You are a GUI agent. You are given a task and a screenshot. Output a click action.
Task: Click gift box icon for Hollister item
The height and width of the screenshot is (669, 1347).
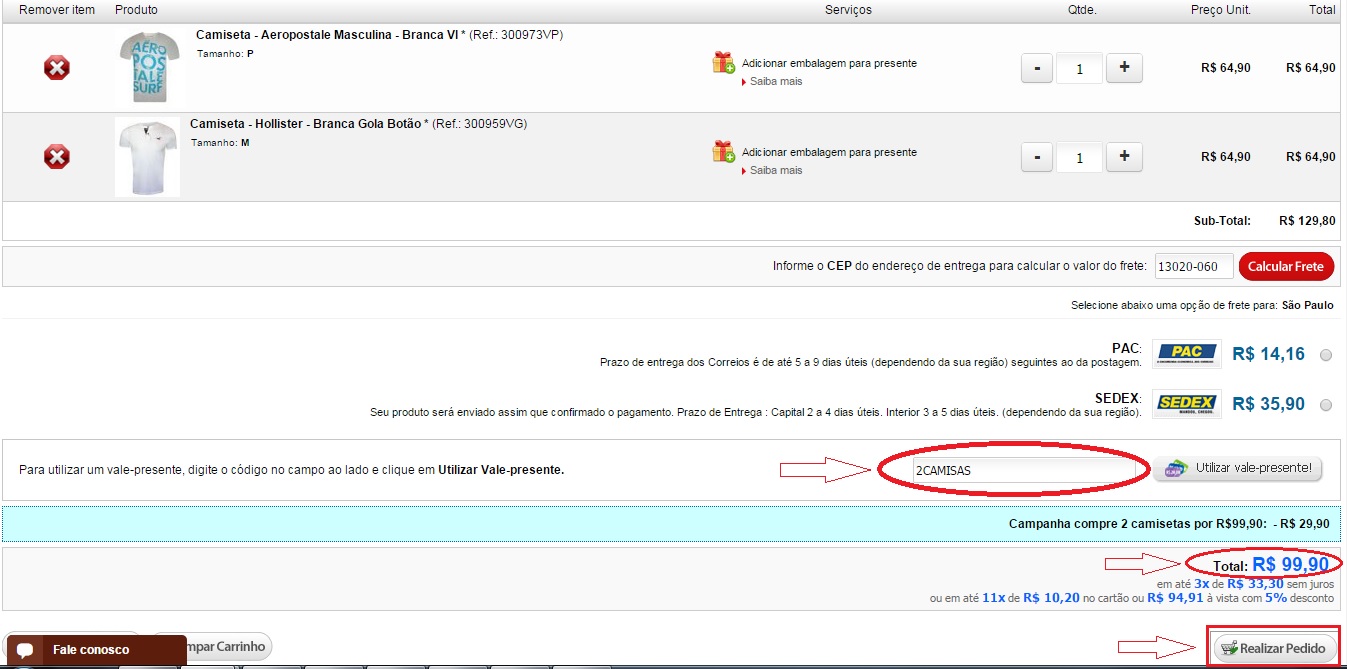(723, 152)
